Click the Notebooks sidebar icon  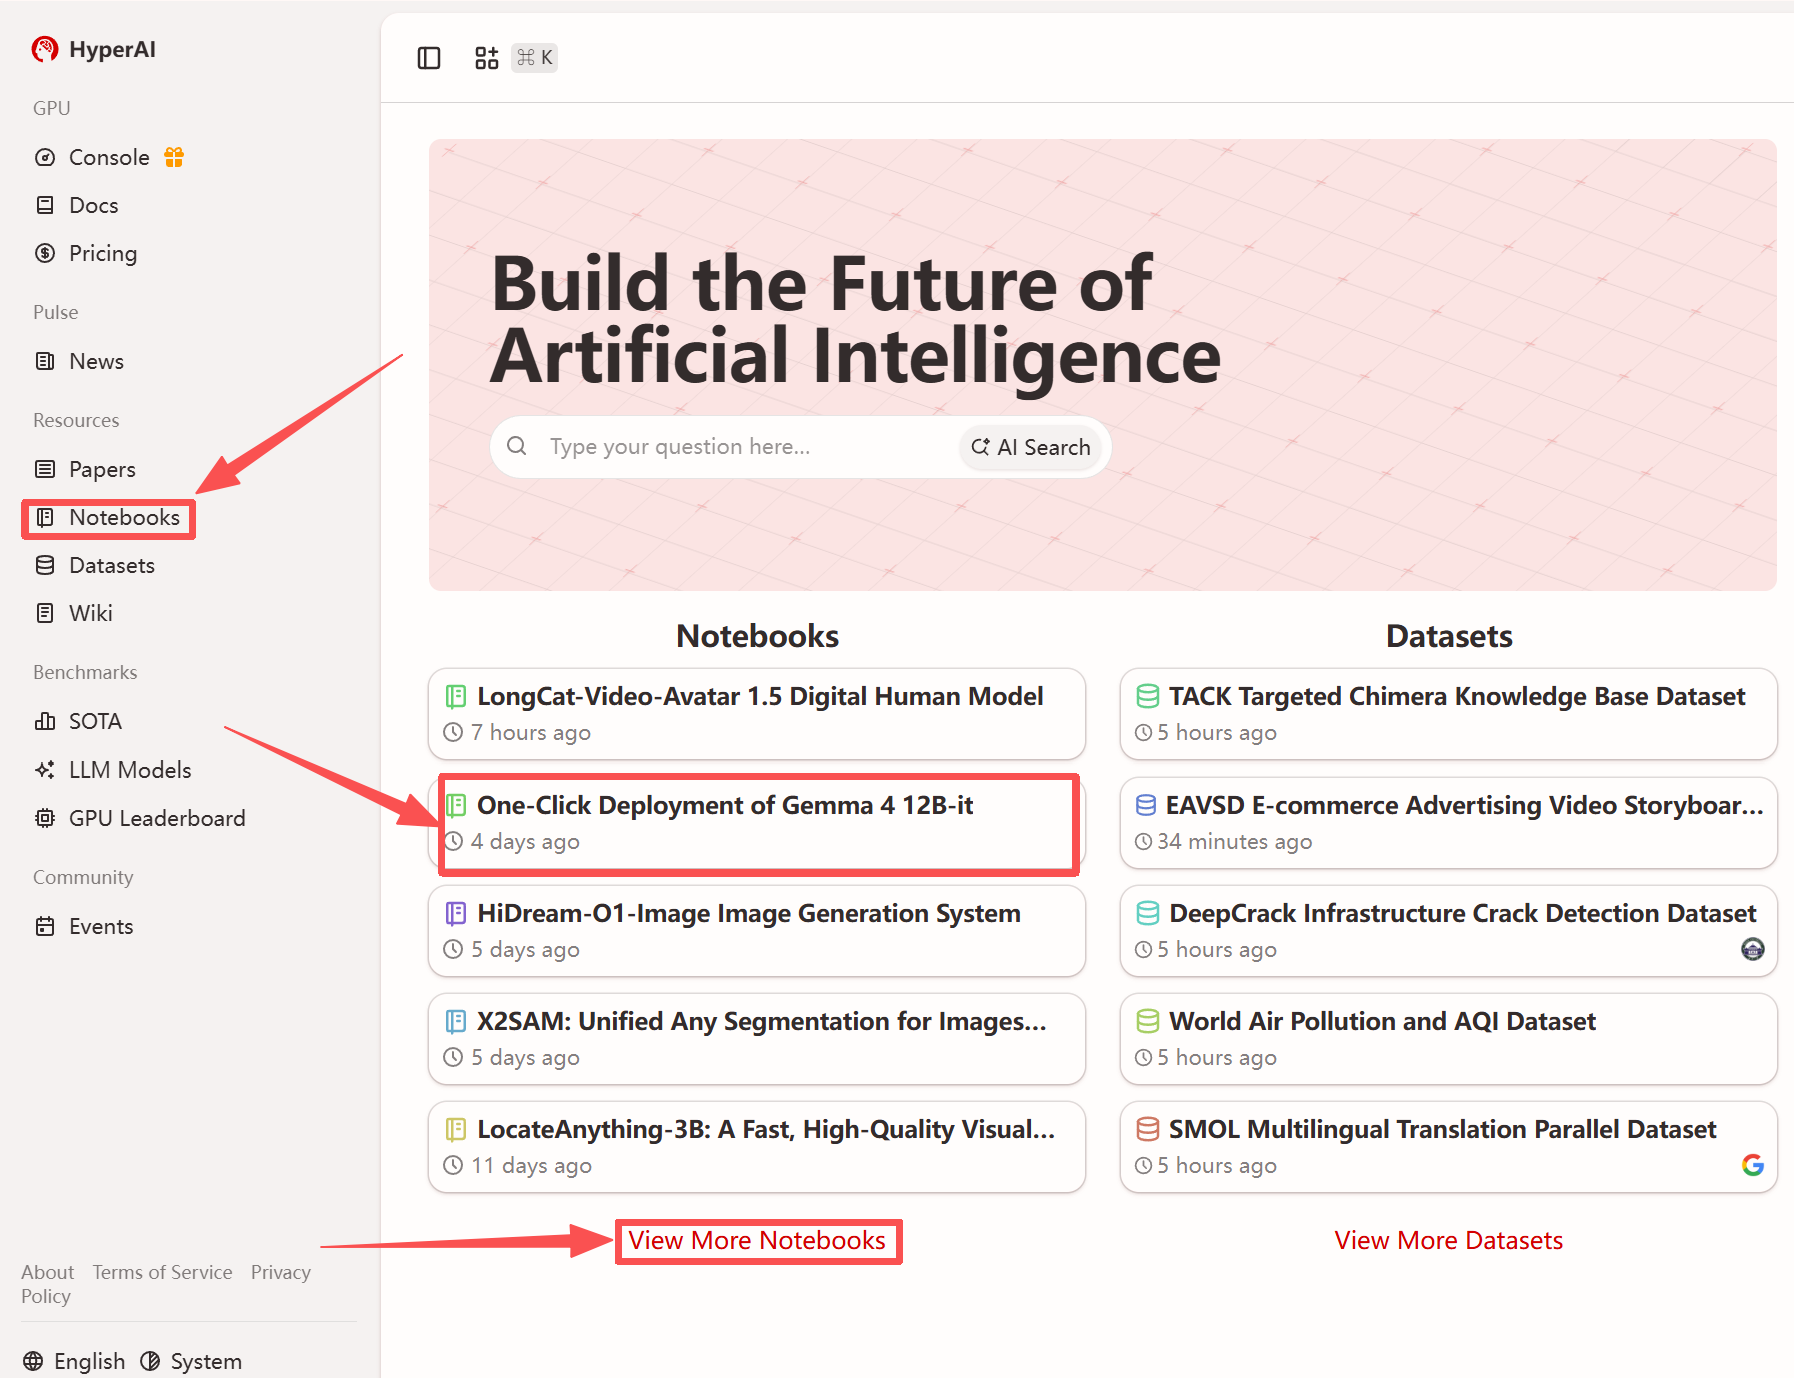(x=45, y=517)
